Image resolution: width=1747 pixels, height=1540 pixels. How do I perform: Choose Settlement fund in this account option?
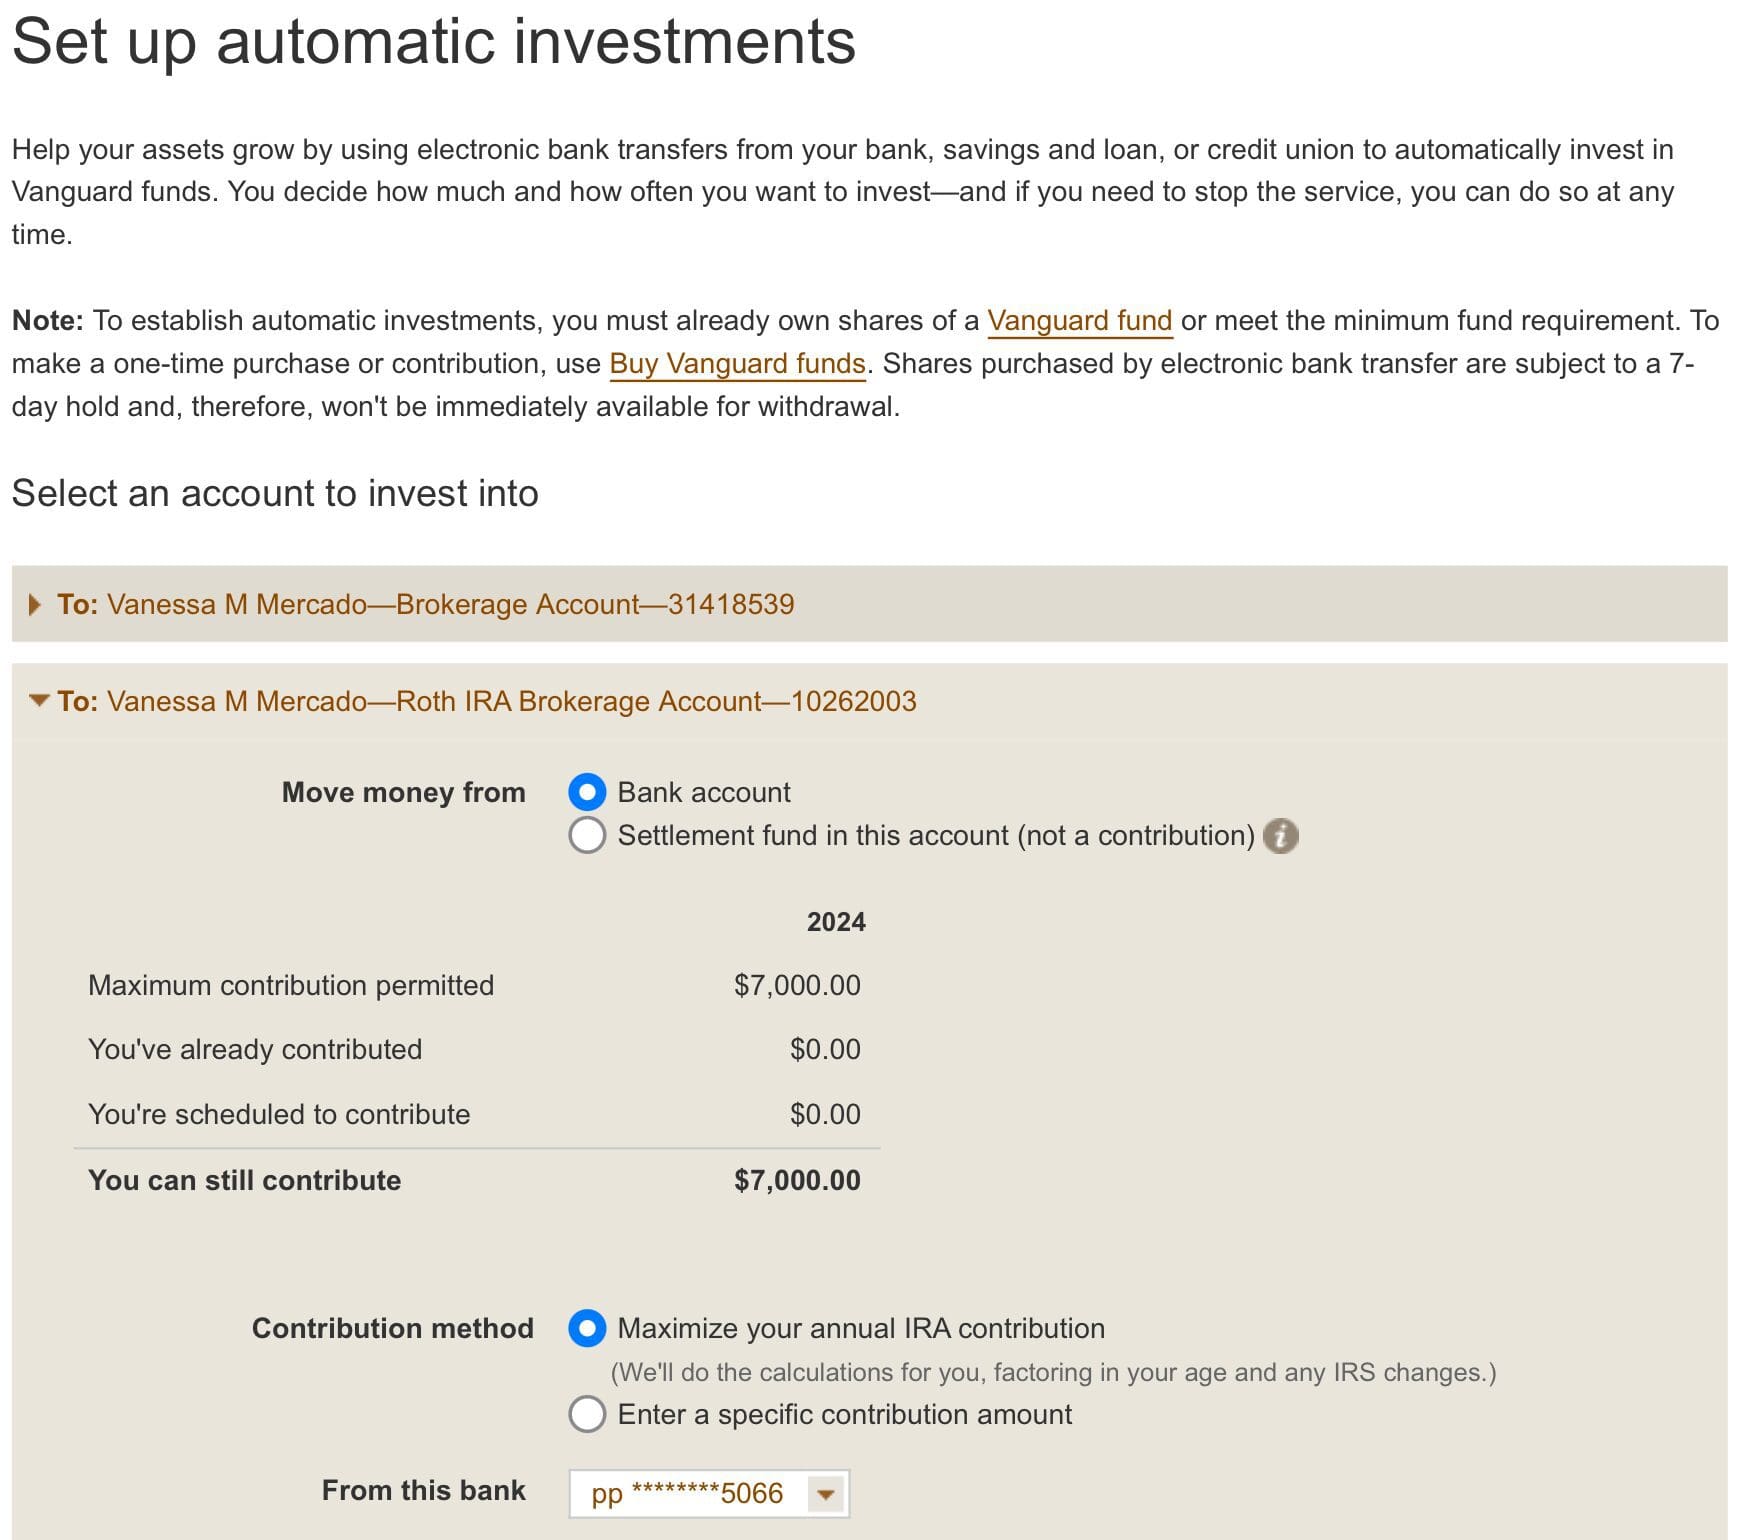(588, 835)
